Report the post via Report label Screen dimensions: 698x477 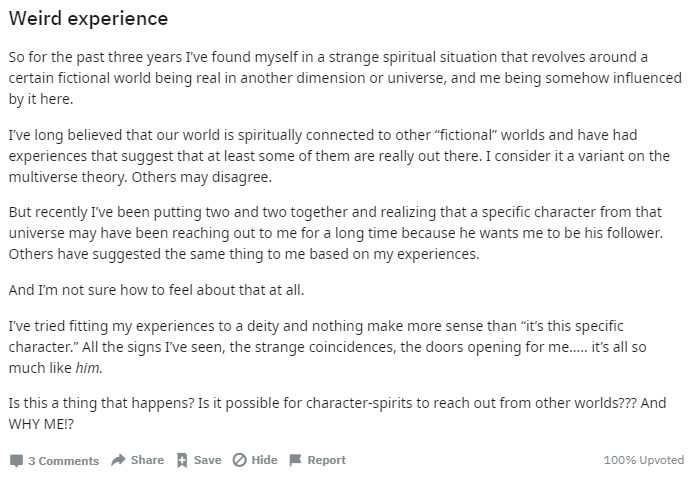point(326,460)
